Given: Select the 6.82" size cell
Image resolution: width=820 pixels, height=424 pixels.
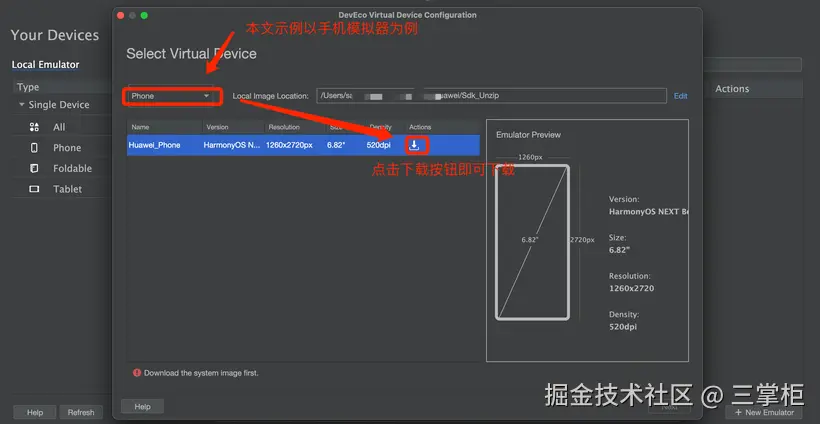Looking at the screenshot, I should (336, 145).
